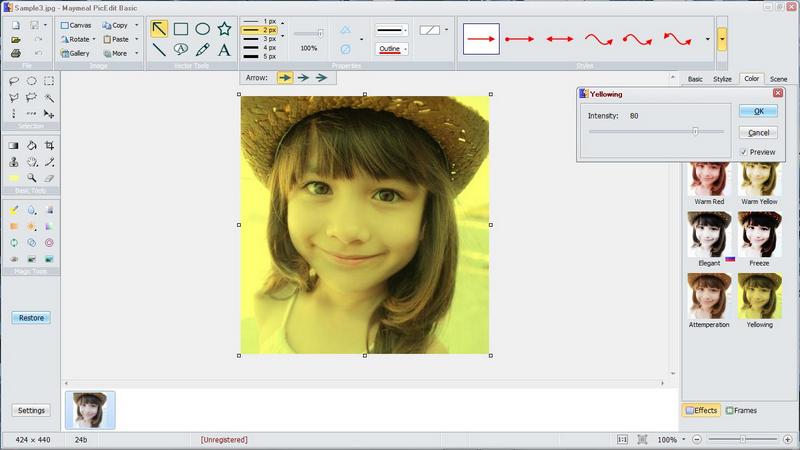Open the Effects panel tab
The height and width of the screenshot is (450, 800).
click(x=702, y=410)
